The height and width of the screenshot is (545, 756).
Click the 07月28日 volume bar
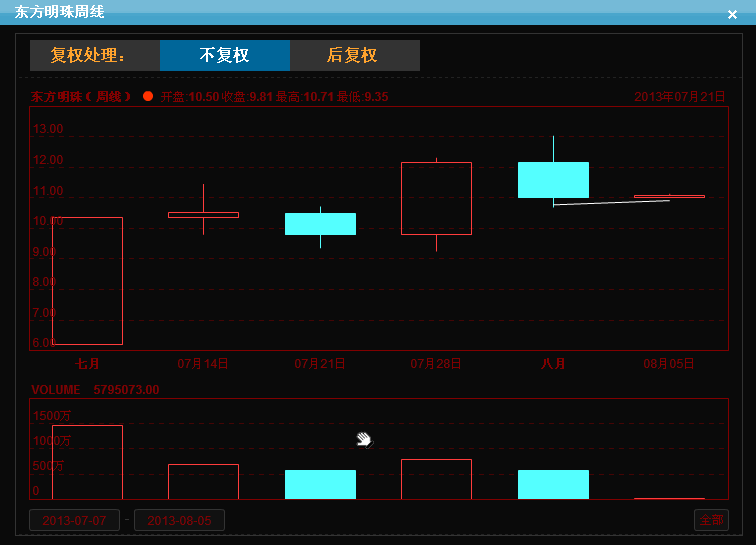tap(436, 479)
